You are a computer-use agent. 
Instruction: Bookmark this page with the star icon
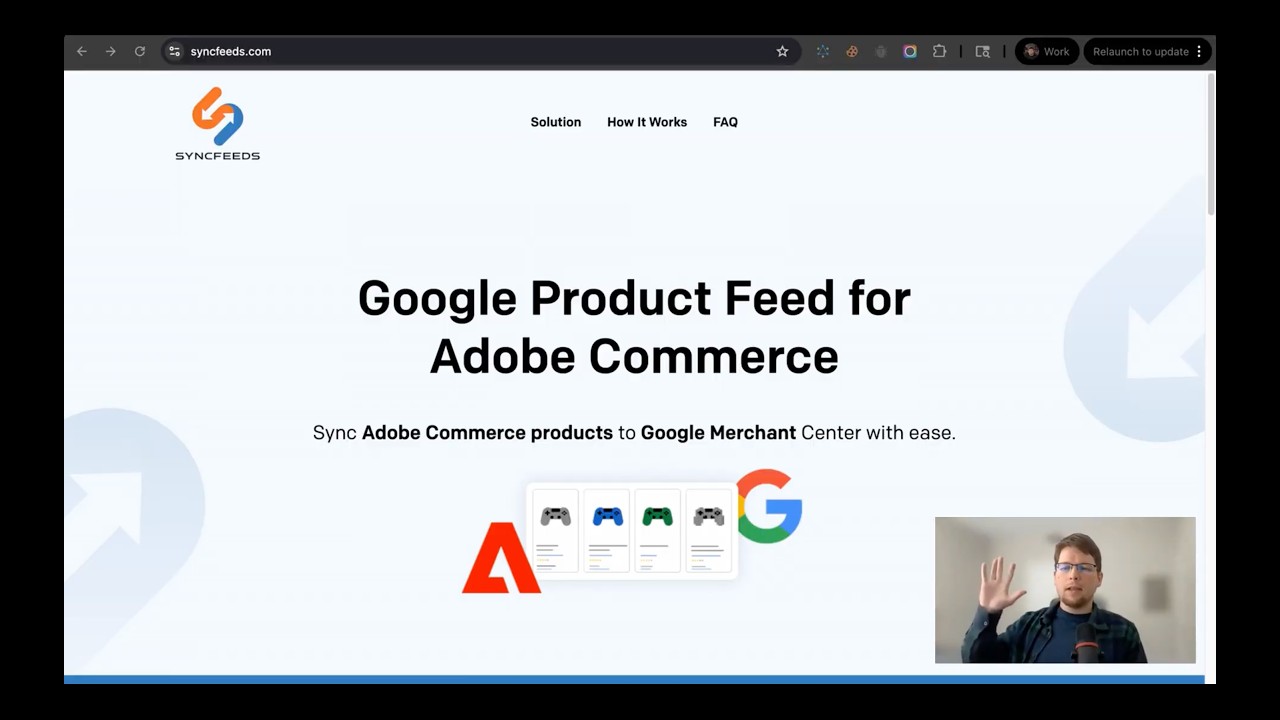tap(782, 52)
